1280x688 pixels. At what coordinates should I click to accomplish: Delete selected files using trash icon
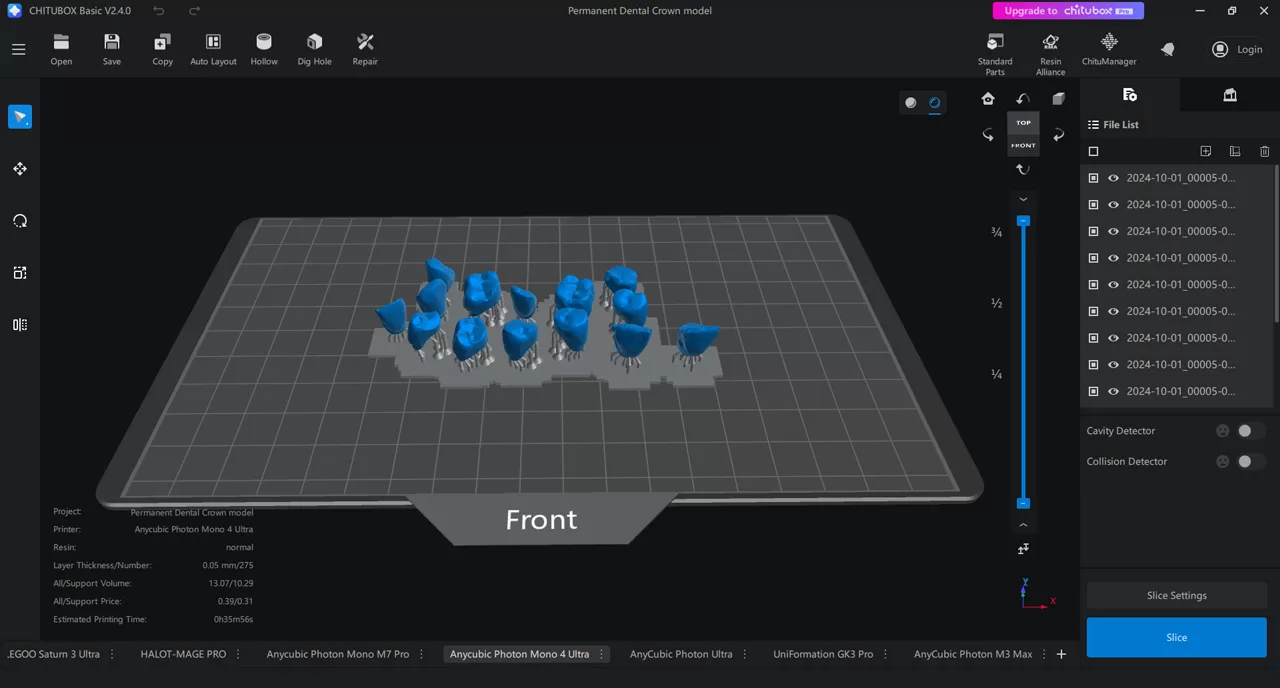1264,151
